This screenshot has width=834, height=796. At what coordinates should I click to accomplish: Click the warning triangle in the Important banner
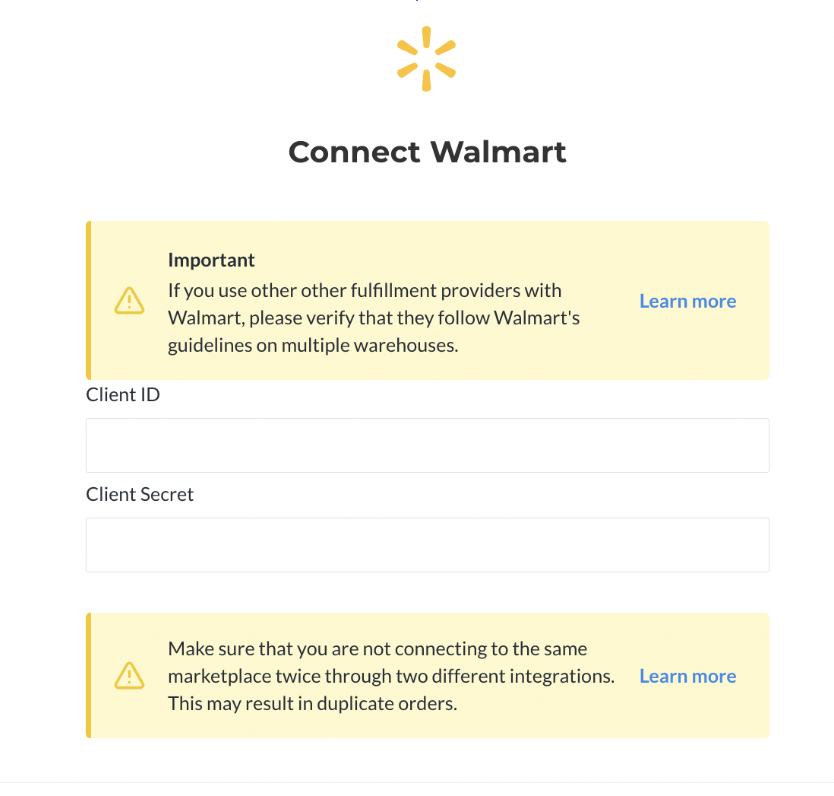(129, 301)
